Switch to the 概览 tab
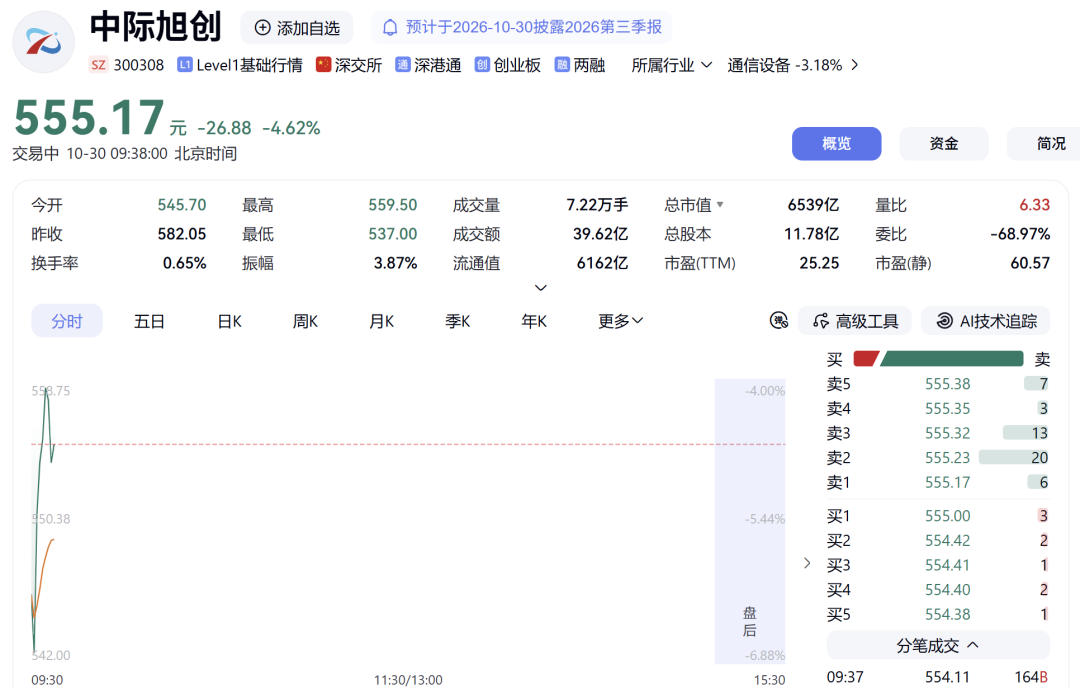 click(836, 143)
